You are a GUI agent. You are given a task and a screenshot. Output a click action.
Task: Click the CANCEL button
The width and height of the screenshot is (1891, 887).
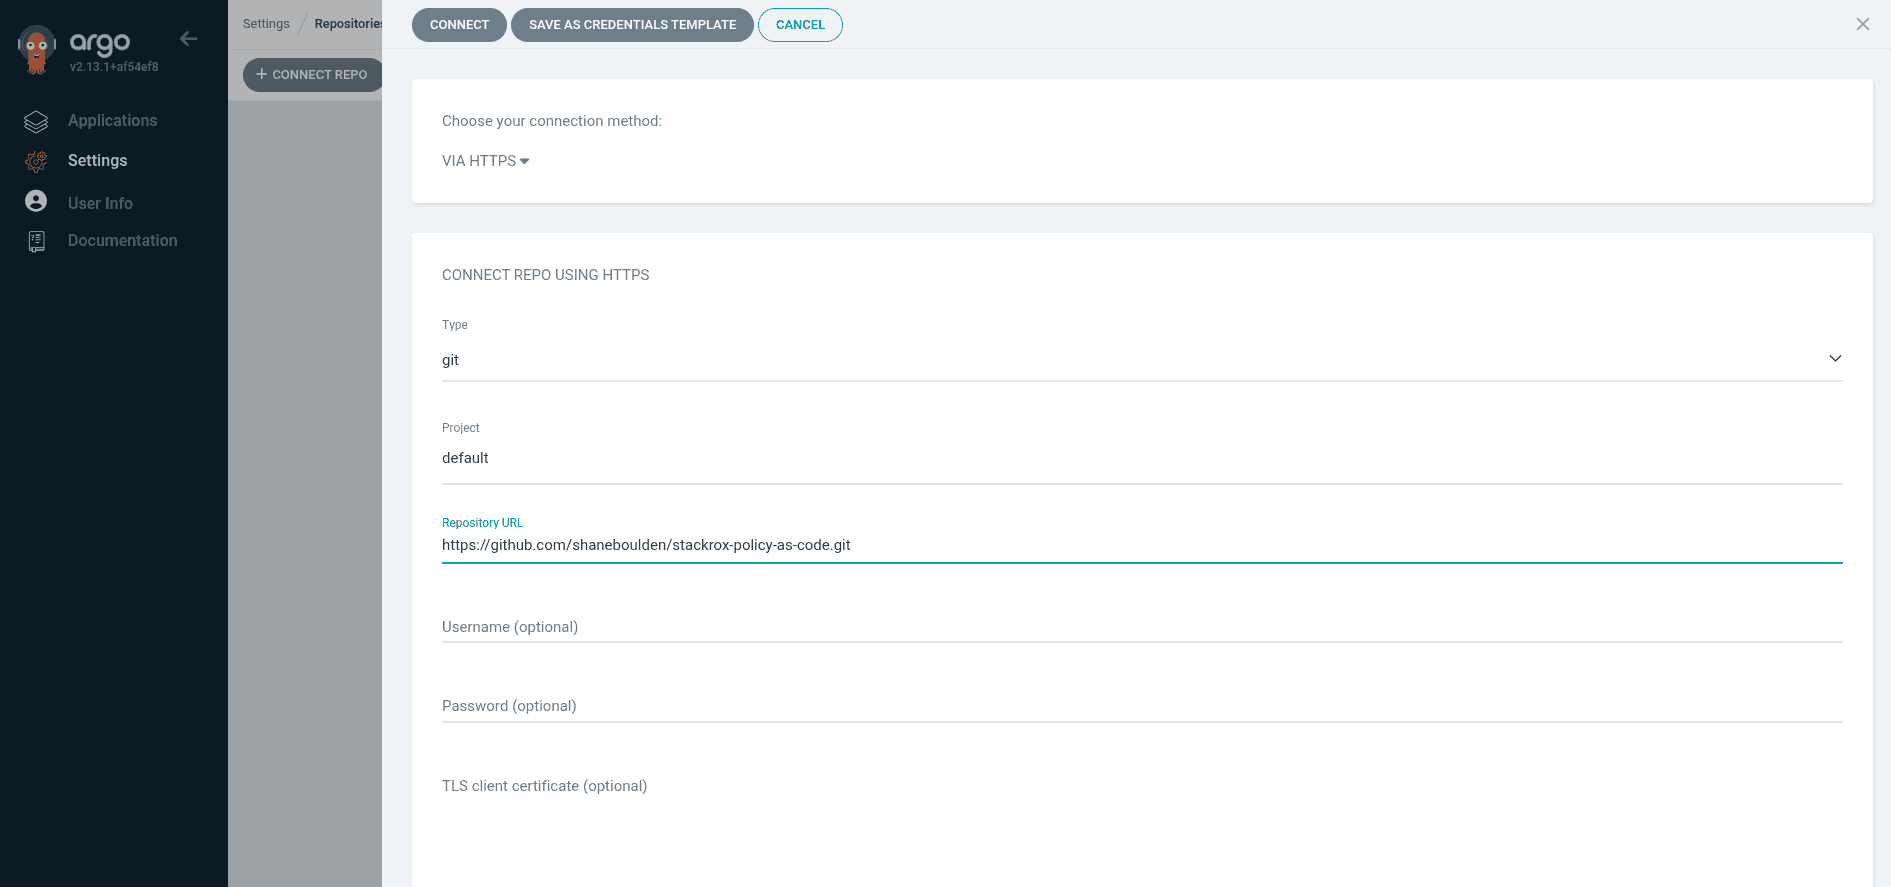800,25
